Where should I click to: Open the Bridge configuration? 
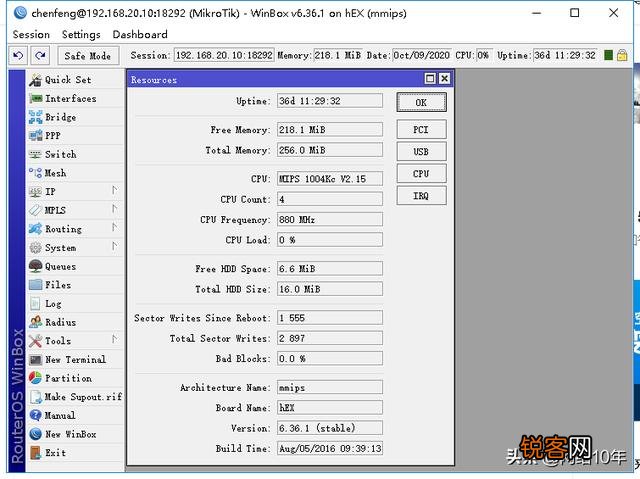60,117
